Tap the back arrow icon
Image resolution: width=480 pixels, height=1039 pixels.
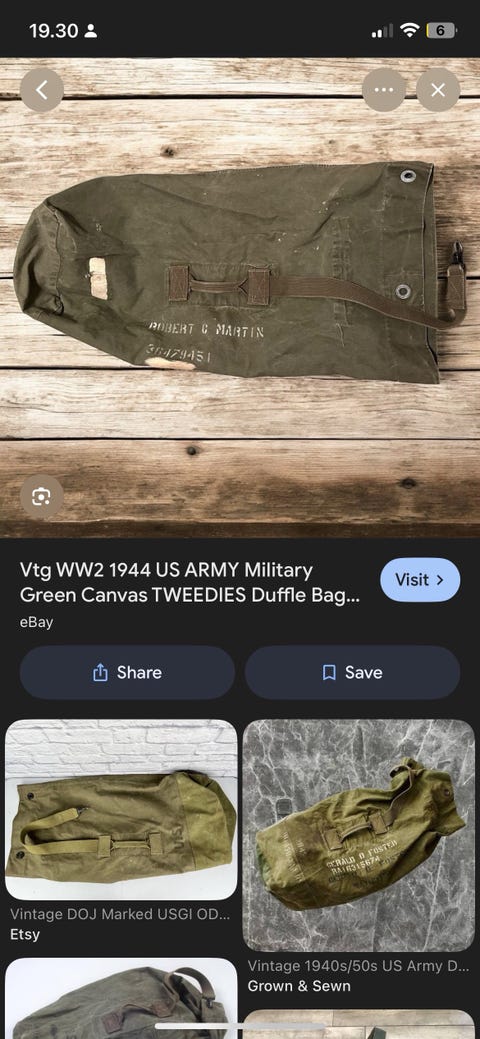pos(42,90)
